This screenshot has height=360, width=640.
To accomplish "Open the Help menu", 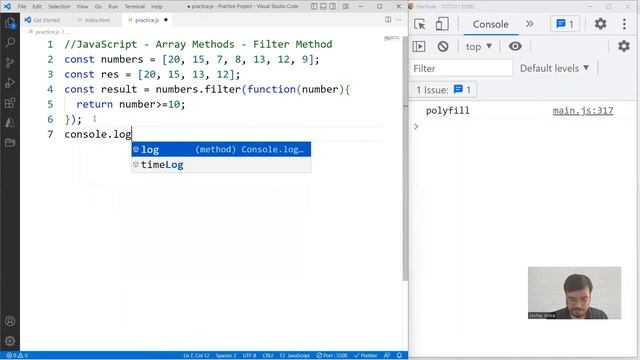I will click(157, 7).
